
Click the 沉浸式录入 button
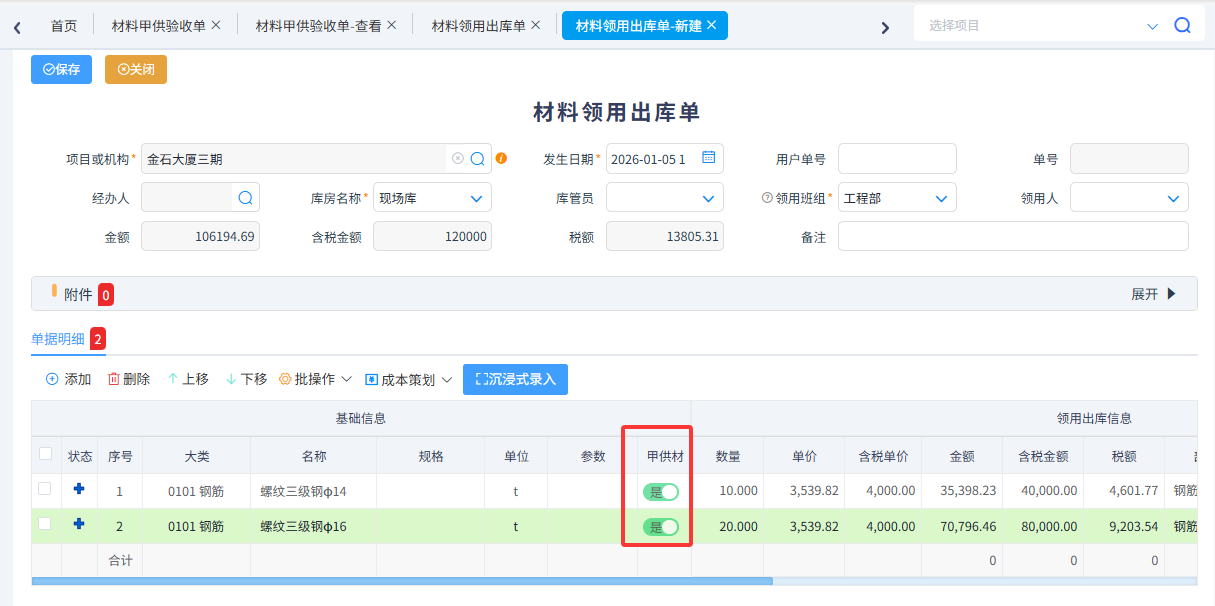click(x=515, y=379)
